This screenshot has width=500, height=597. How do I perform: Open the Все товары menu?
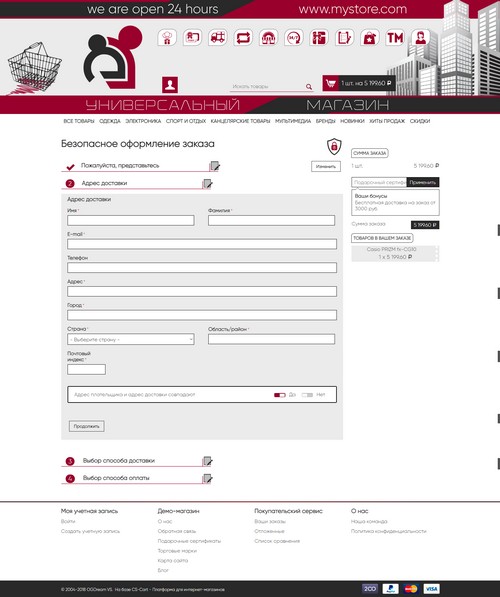tap(79, 121)
